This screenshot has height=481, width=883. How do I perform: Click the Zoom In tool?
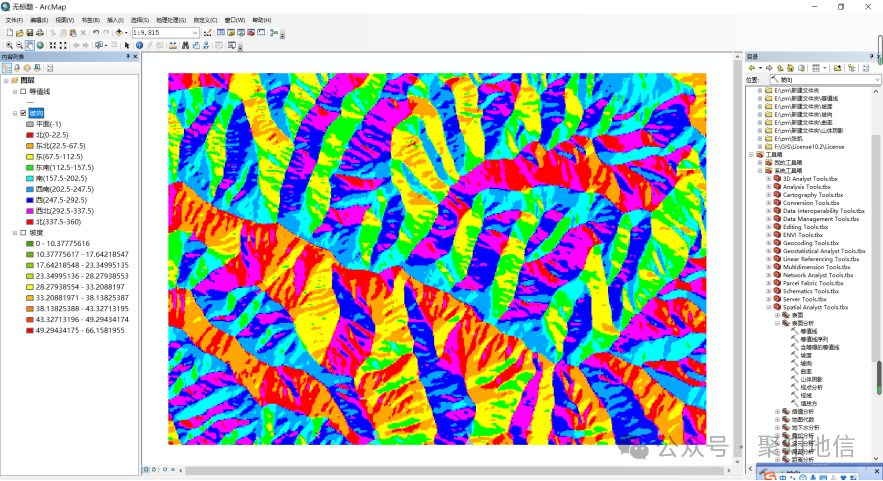click(x=8, y=45)
